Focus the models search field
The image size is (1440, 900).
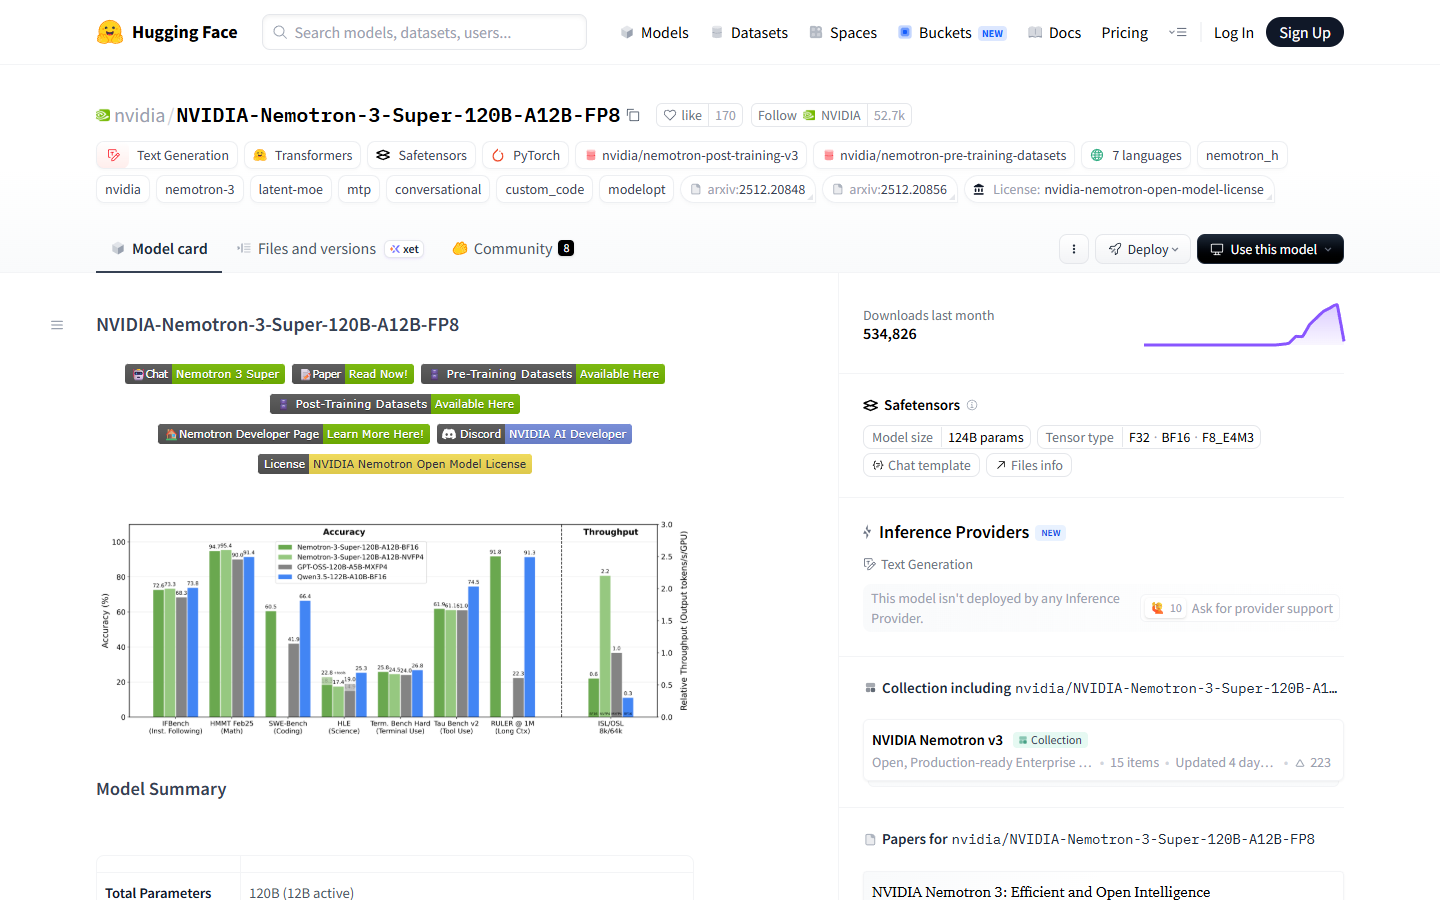tap(425, 32)
